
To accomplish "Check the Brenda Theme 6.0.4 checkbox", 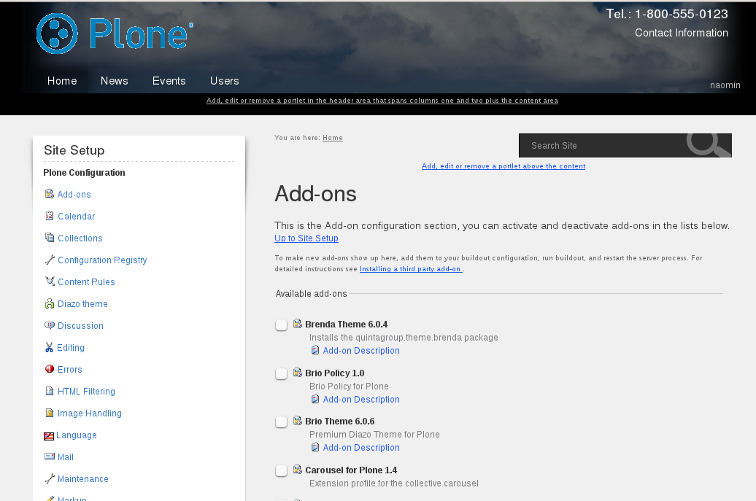I will click(x=282, y=325).
